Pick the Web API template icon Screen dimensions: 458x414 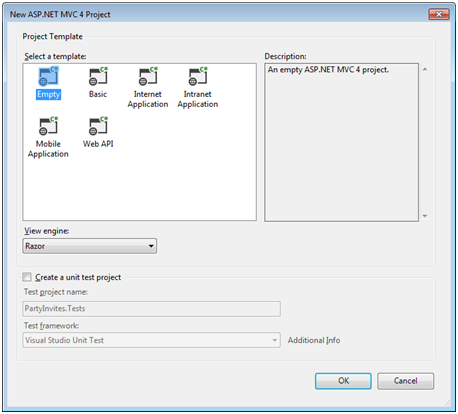point(98,126)
